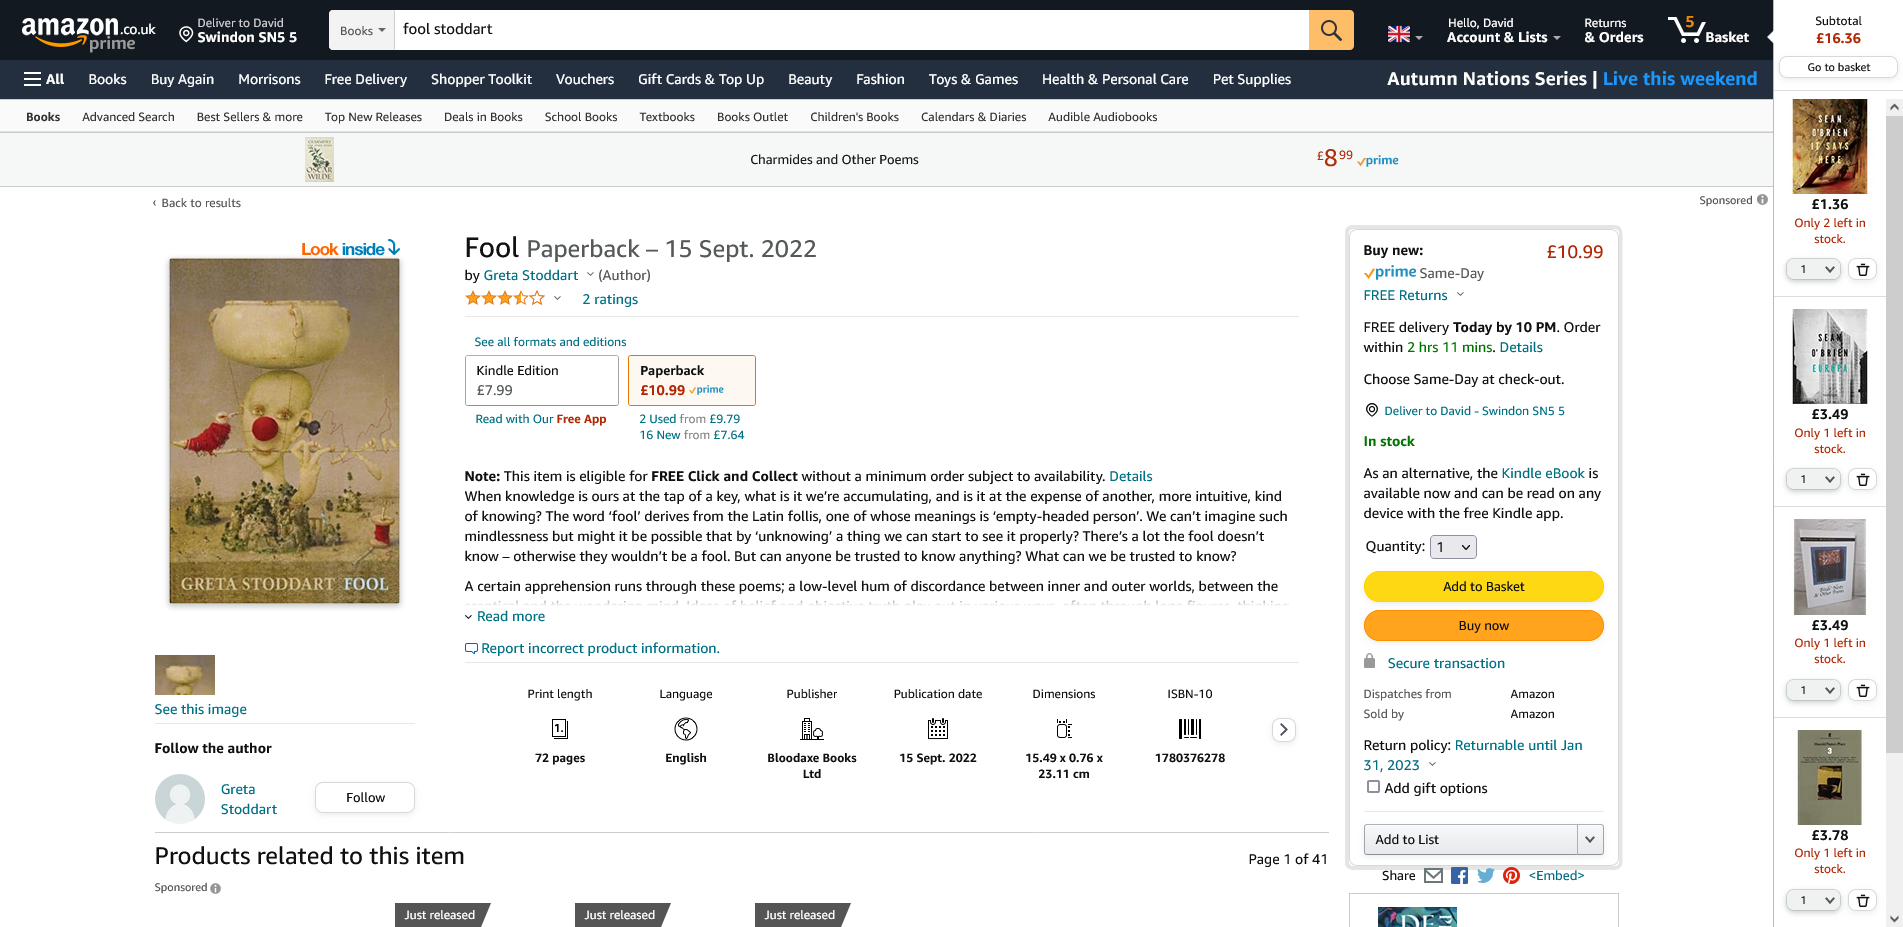Click the Fool book cover image
The image size is (1903, 927).
[x=284, y=431]
